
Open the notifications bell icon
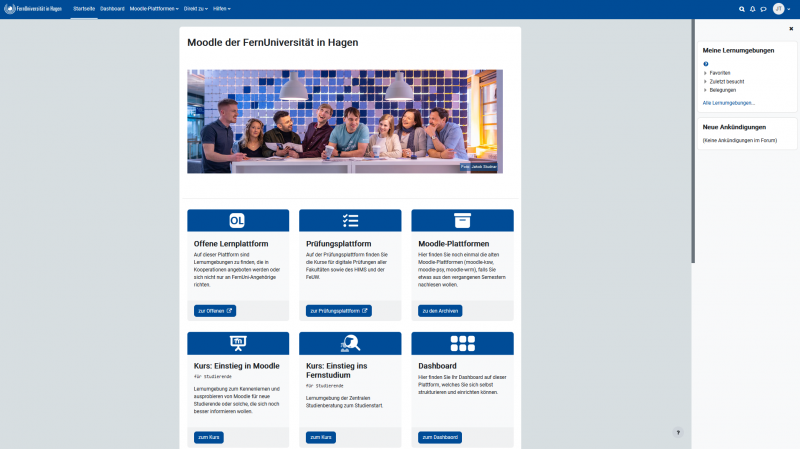[x=753, y=9]
